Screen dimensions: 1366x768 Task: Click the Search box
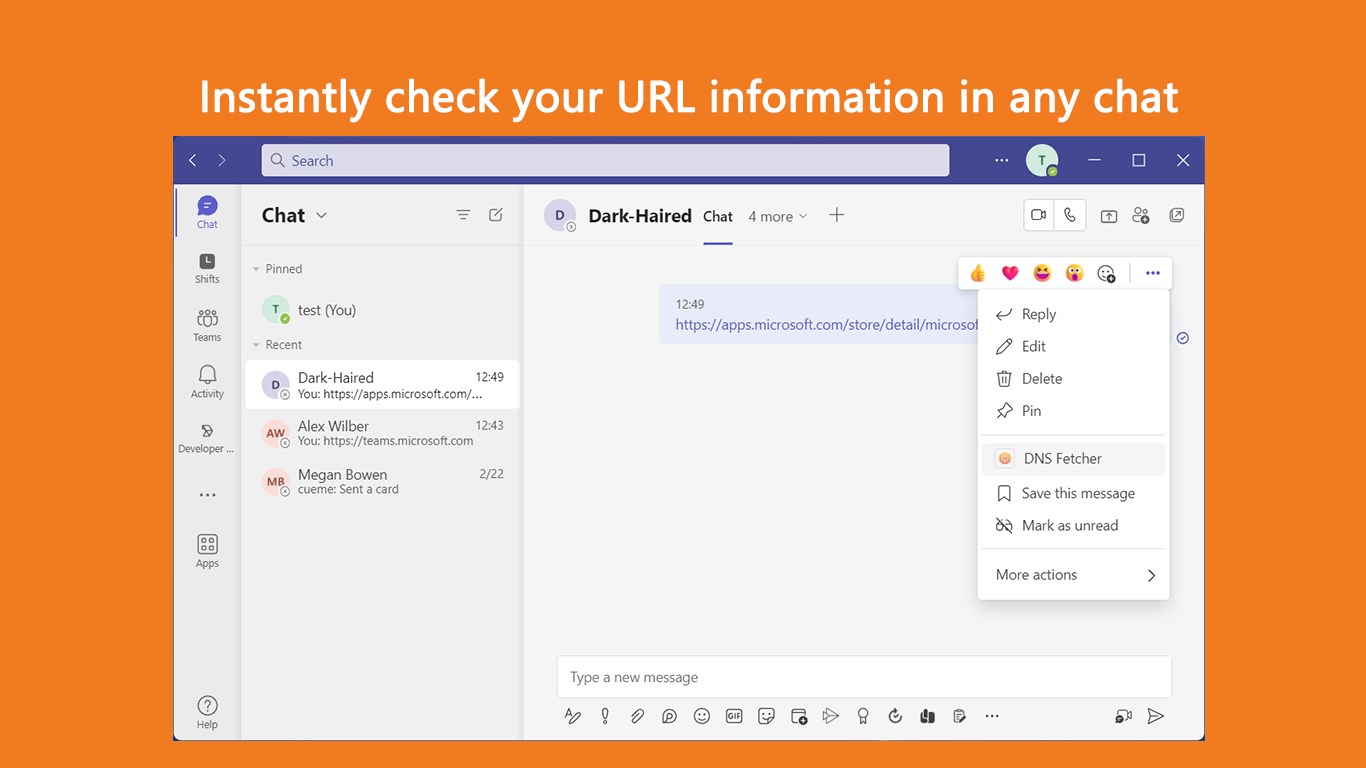coord(605,160)
